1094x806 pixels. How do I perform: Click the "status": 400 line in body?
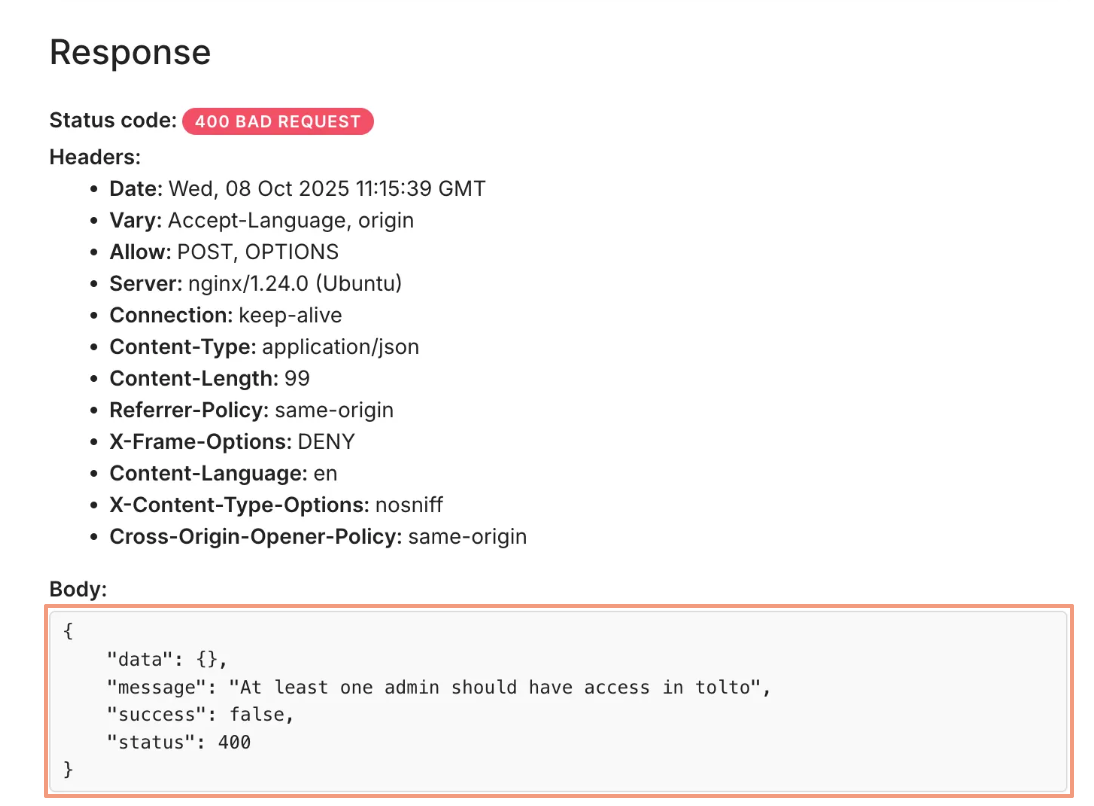(179, 742)
